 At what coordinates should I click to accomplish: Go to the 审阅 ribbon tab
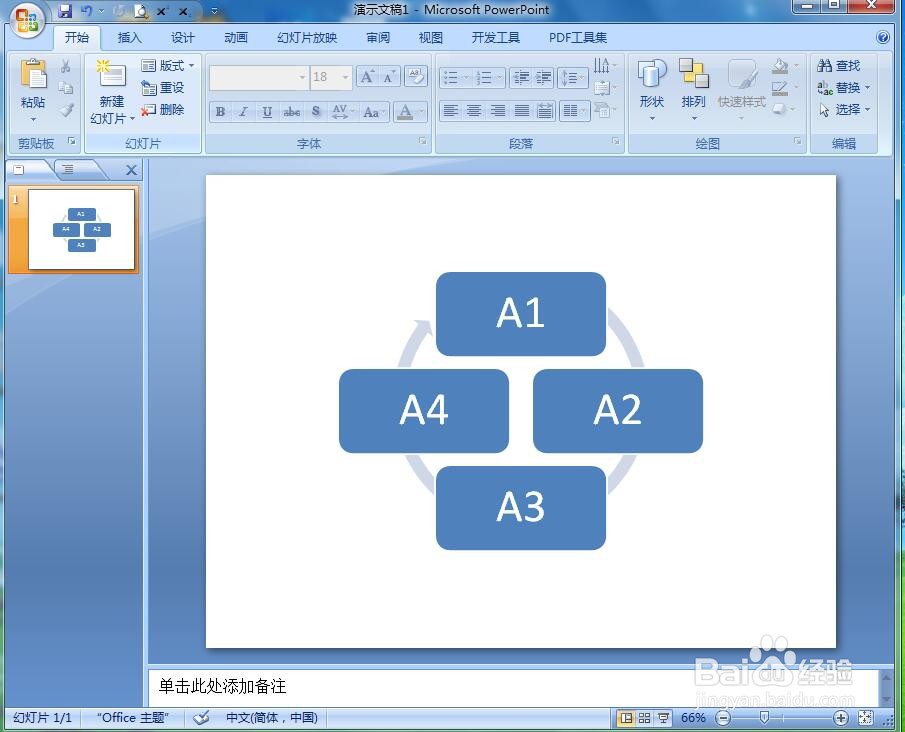378,38
